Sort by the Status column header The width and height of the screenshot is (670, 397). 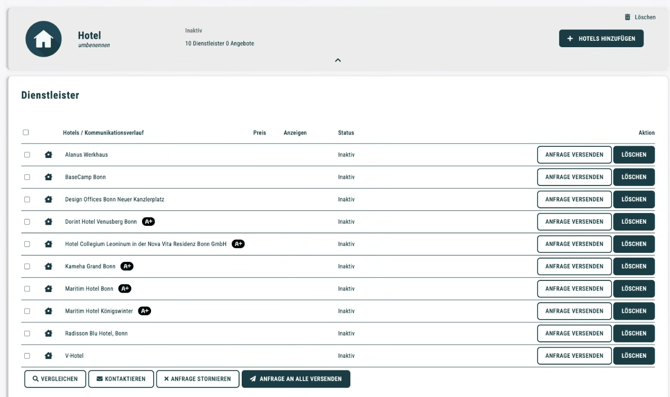point(346,132)
